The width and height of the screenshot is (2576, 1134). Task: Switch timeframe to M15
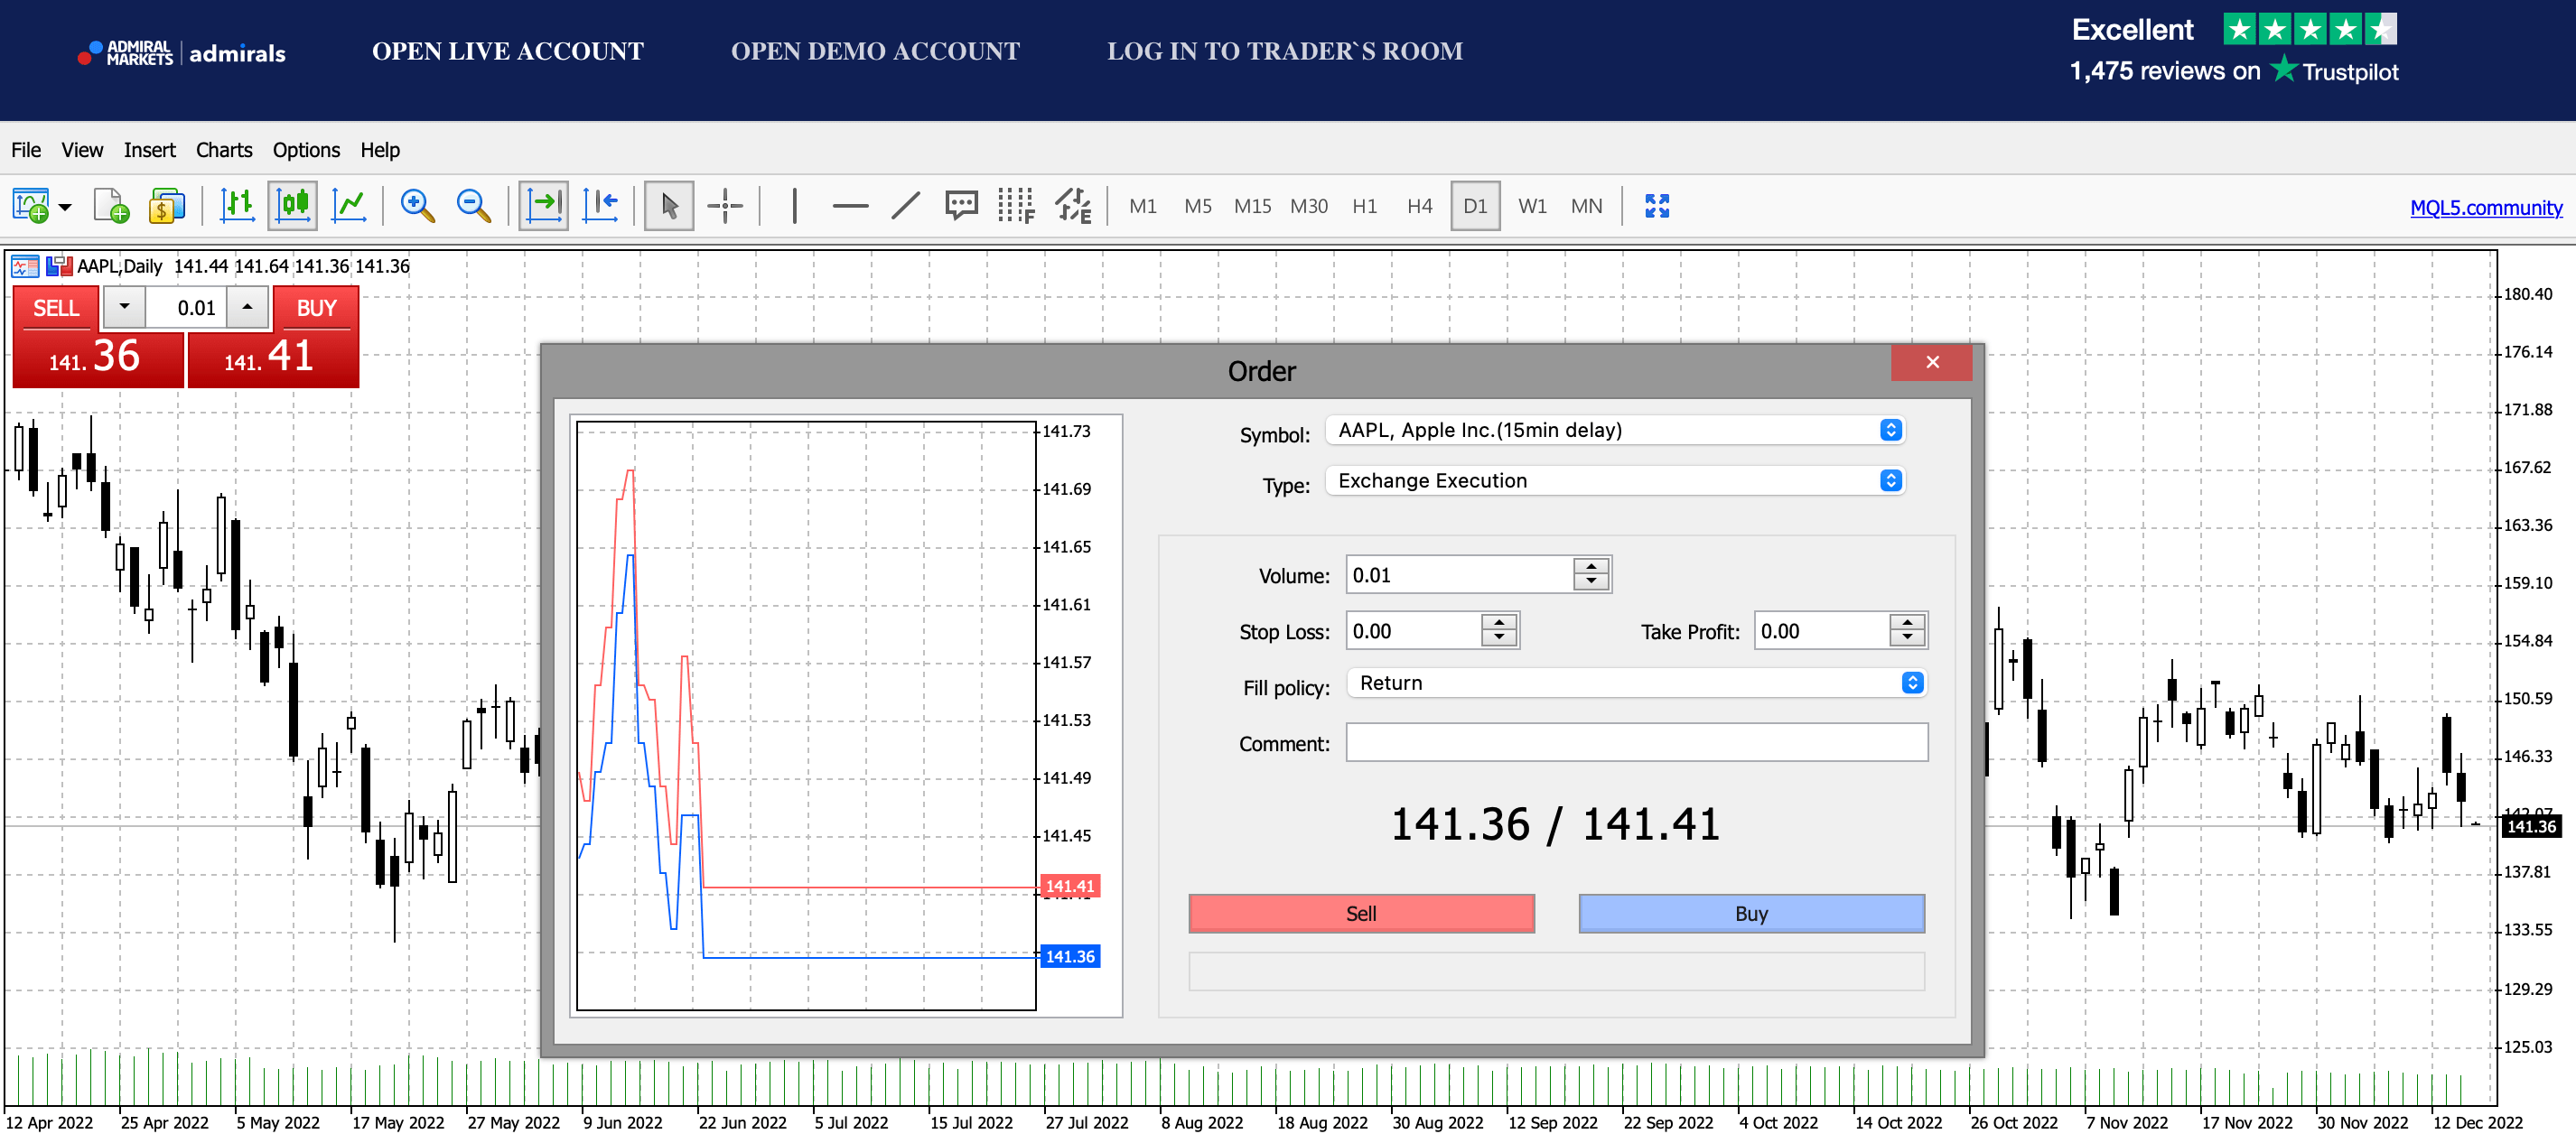tap(1252, 207)
